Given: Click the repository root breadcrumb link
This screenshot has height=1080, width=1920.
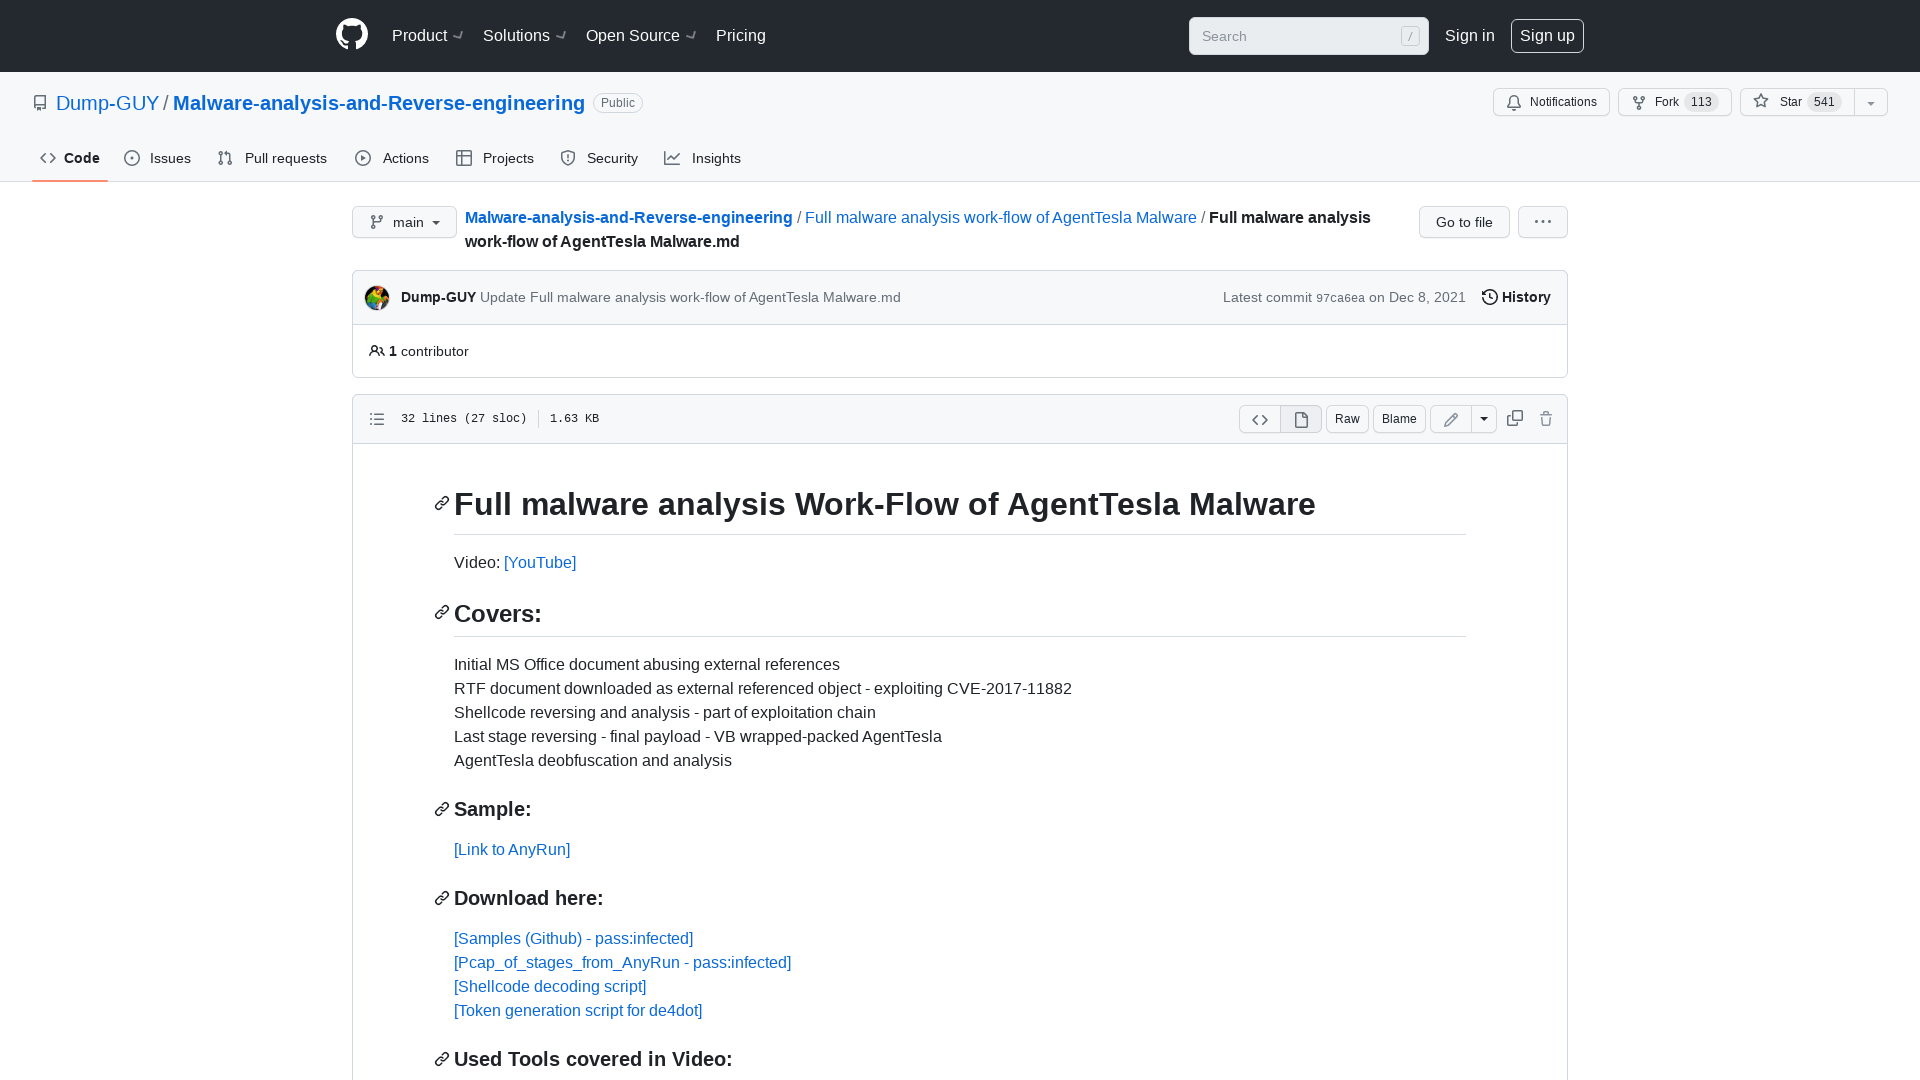Looking at the screenshot, I should [629, 217].
